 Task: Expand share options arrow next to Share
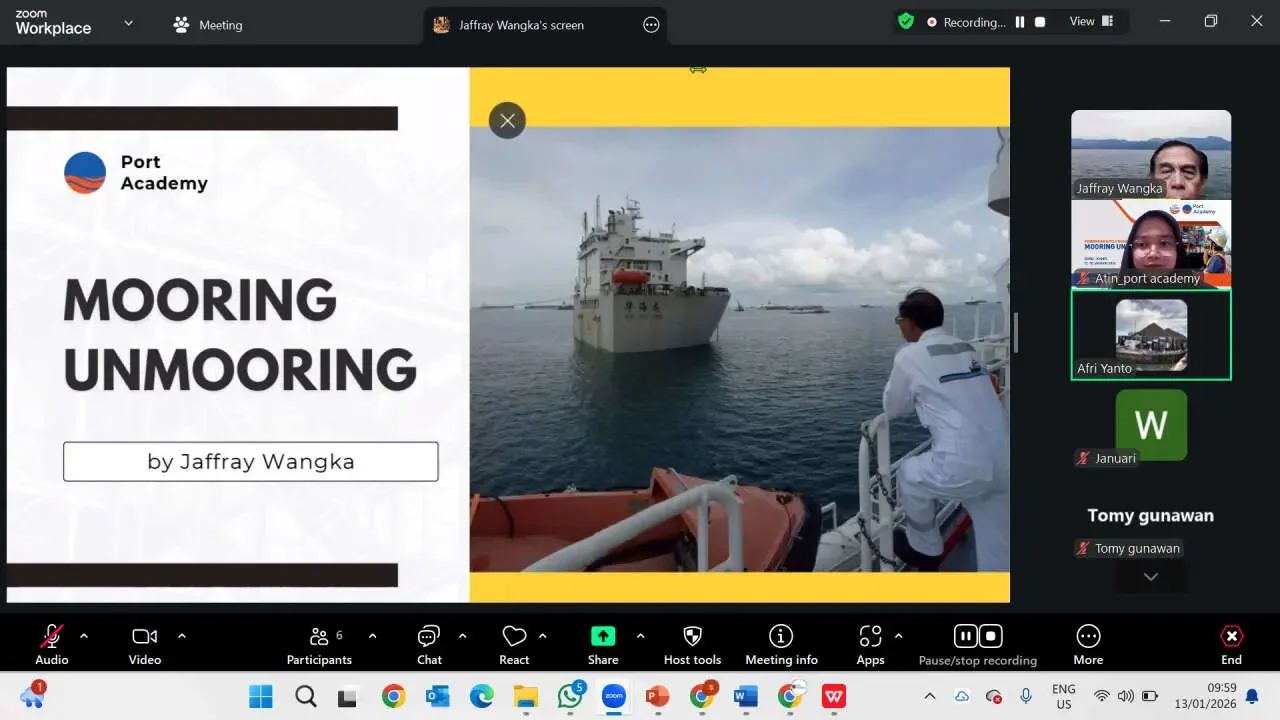[640, 636]
